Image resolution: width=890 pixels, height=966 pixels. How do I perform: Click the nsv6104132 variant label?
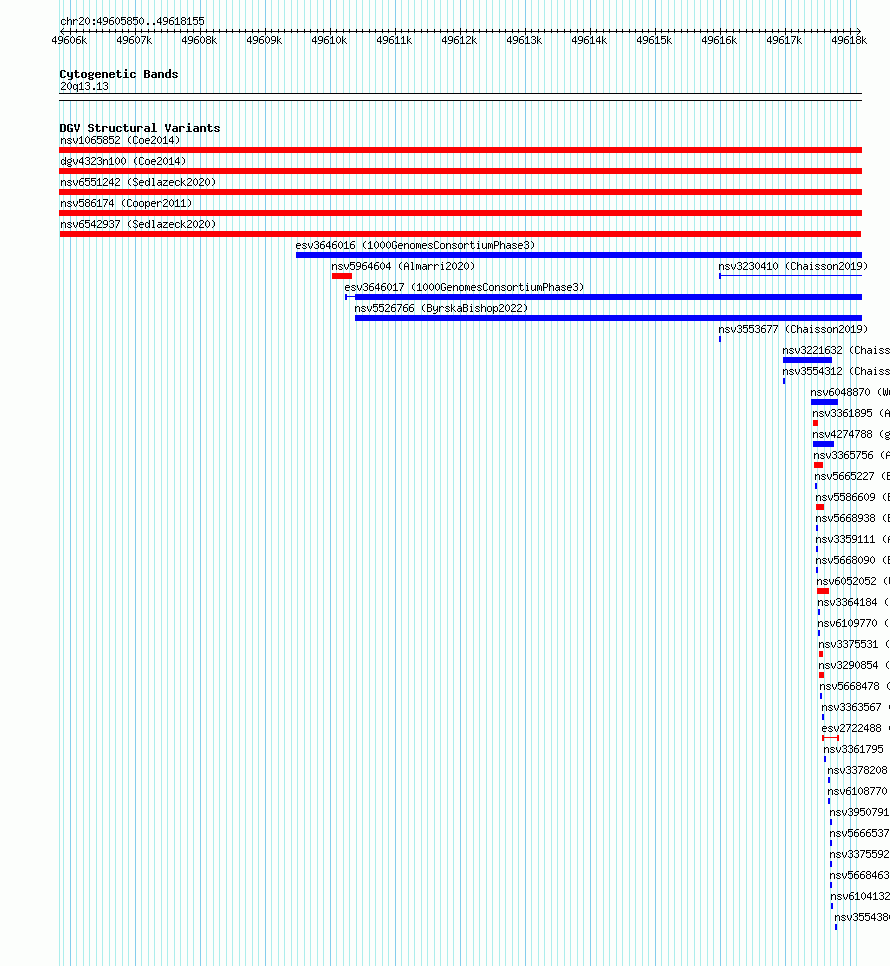click(x=860, y=895)
